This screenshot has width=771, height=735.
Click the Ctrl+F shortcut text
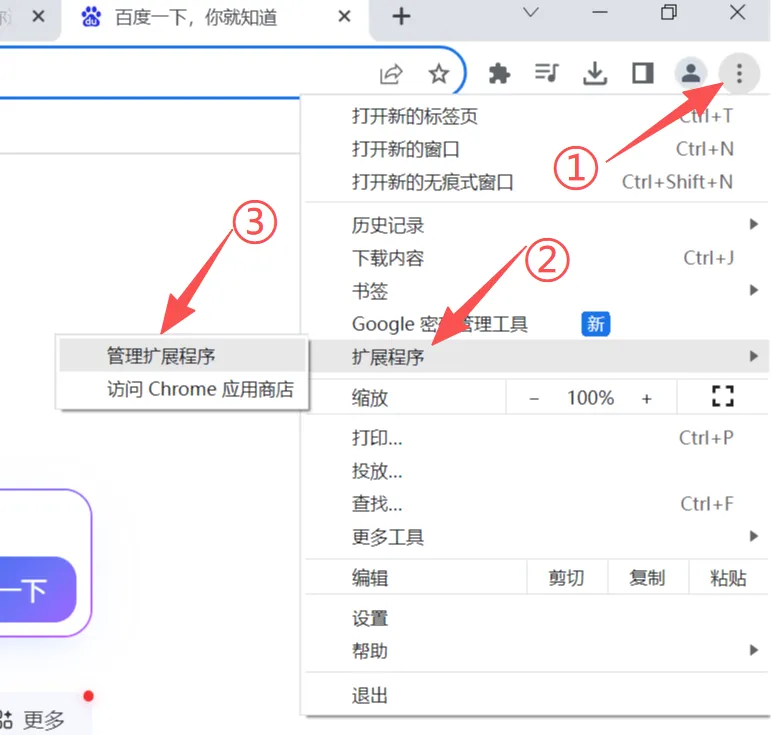pos(707,504)
